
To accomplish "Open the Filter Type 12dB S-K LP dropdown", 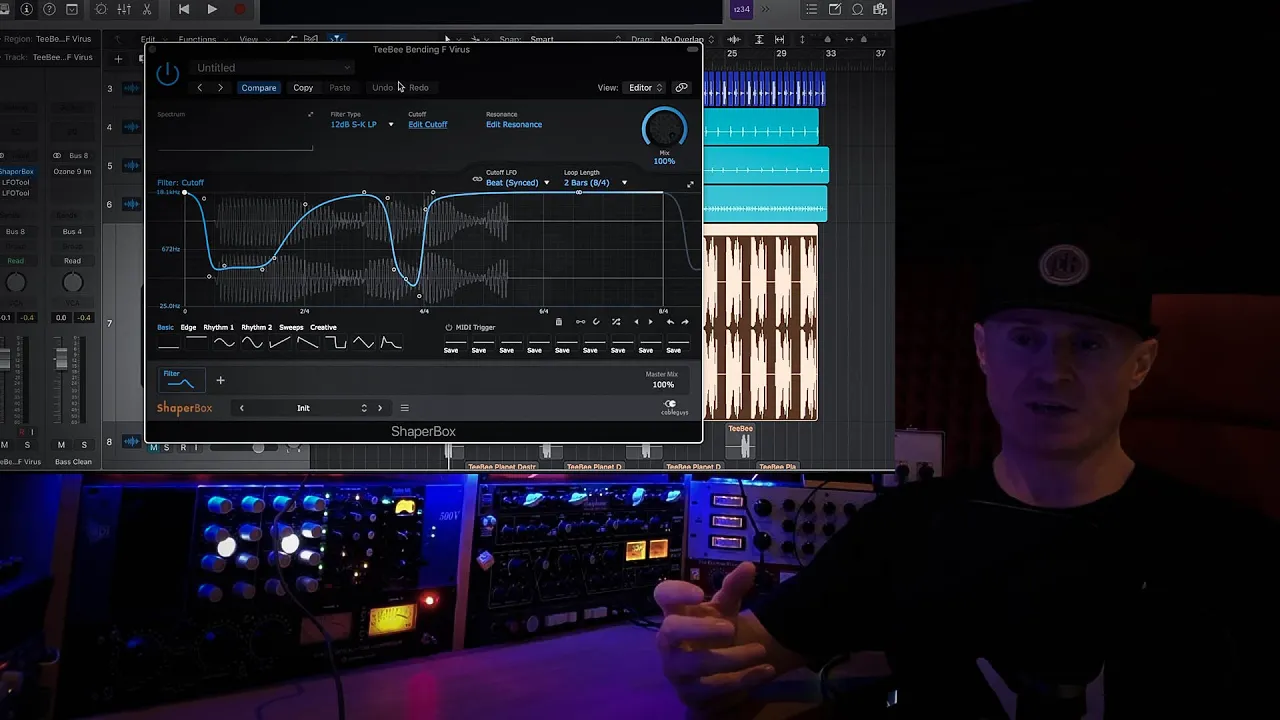I will coord(362,125).
